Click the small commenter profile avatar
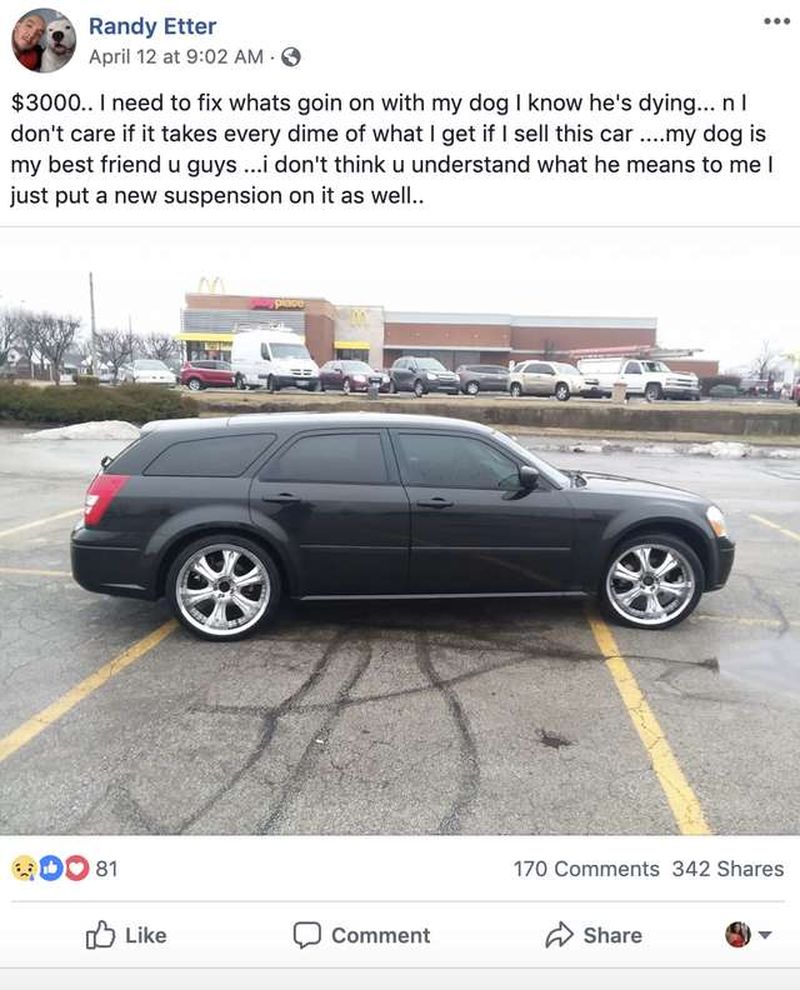The width and height of the screenshot is (800, 990). (737, 934)
